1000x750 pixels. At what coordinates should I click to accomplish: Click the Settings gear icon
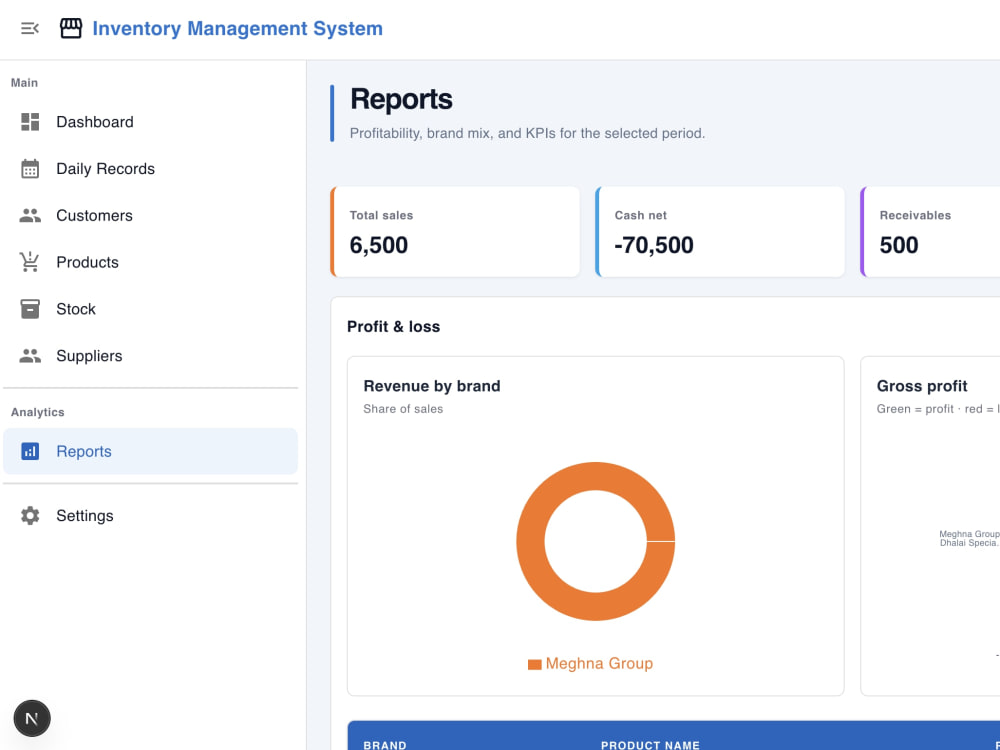(x=30, y=515)
